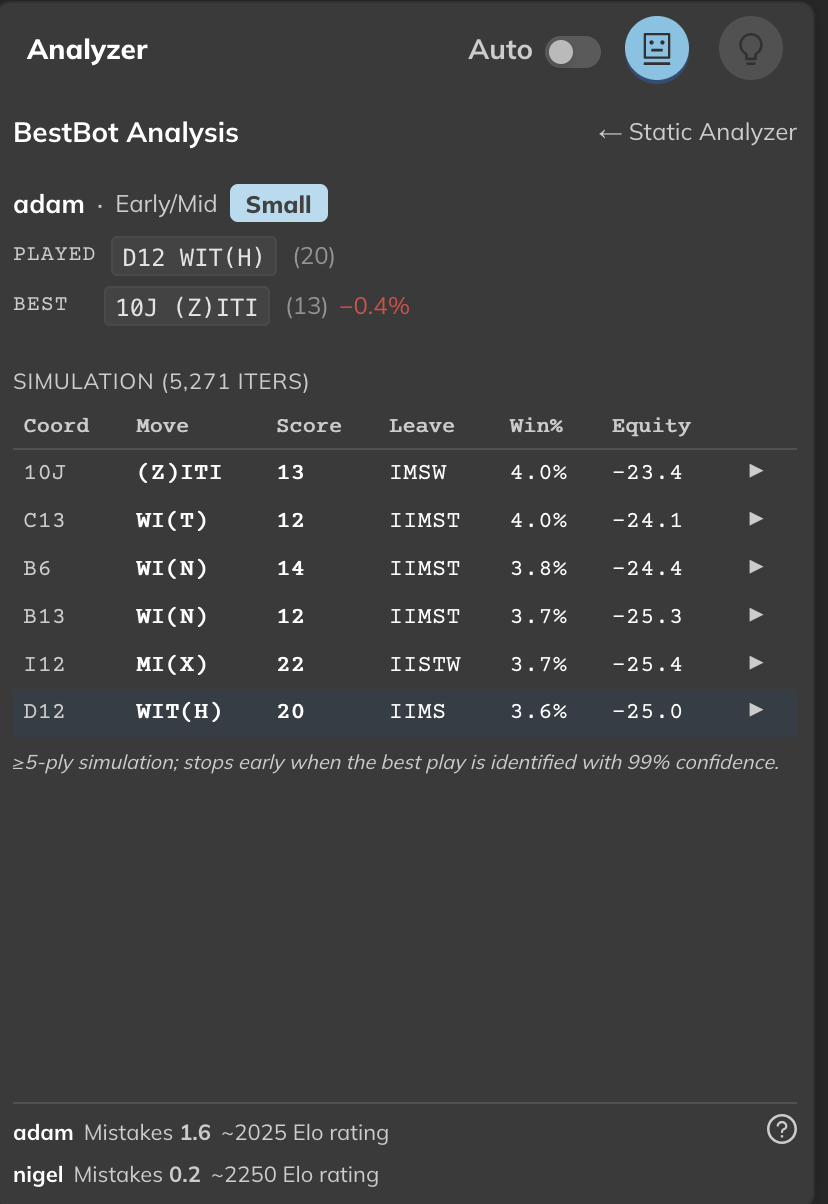Open the BestBot robot analysis icon

[x=657, y=49]
